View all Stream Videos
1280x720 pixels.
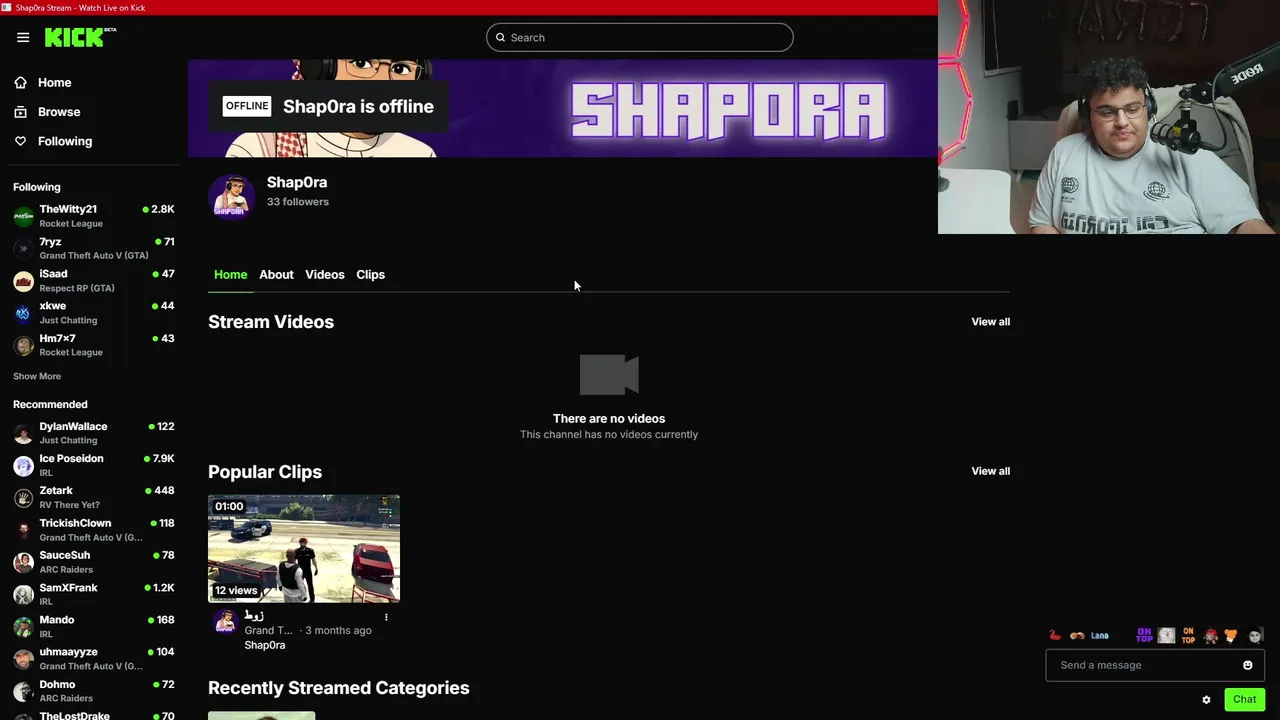pyautogui.click(x=990, y=322)
